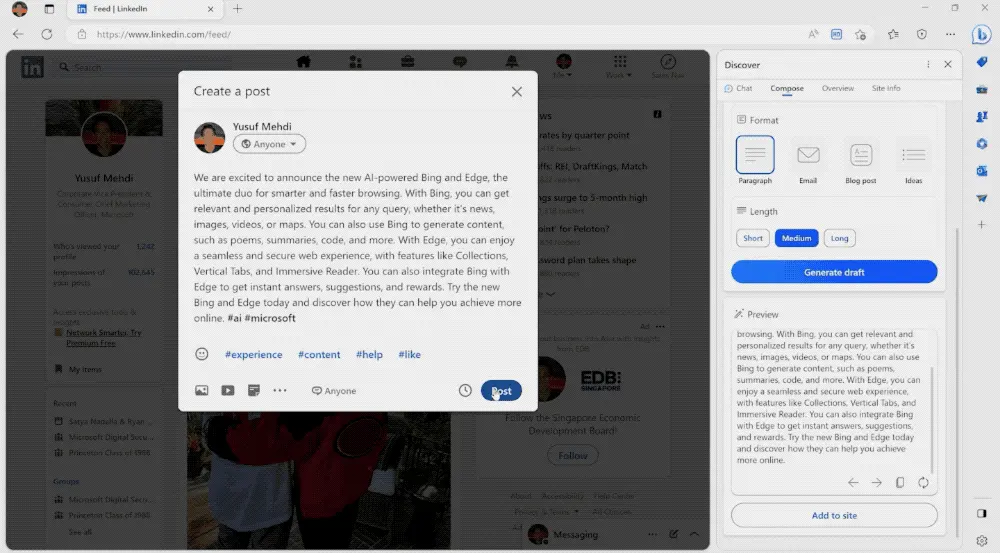Open Discover panel more options menu
Screen dimensions: 1000x553
click(x=928, y=64)
